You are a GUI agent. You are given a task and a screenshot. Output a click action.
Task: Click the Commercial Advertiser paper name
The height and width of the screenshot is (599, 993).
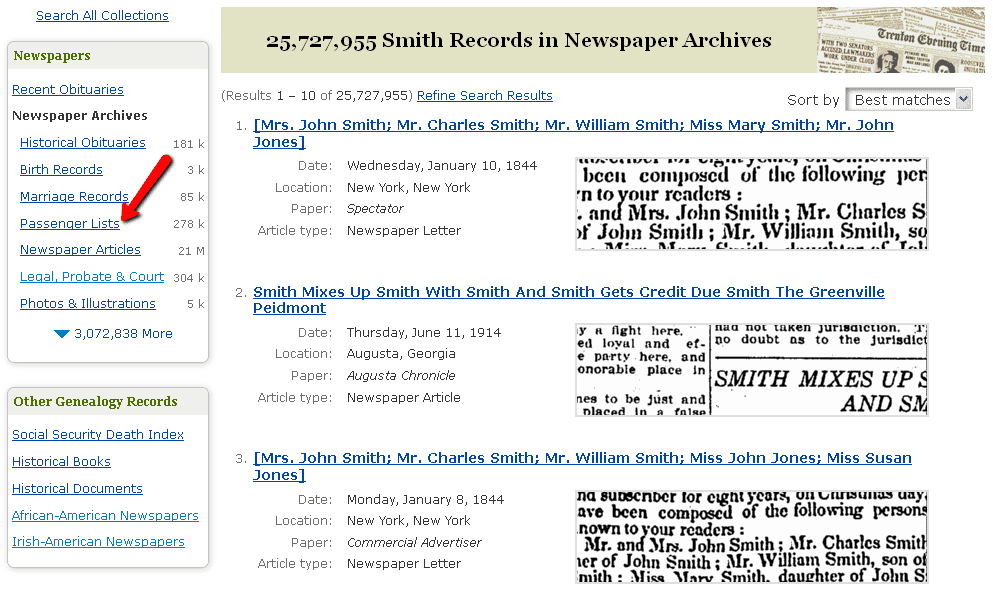pyautogui.click(x=414, y=543)
